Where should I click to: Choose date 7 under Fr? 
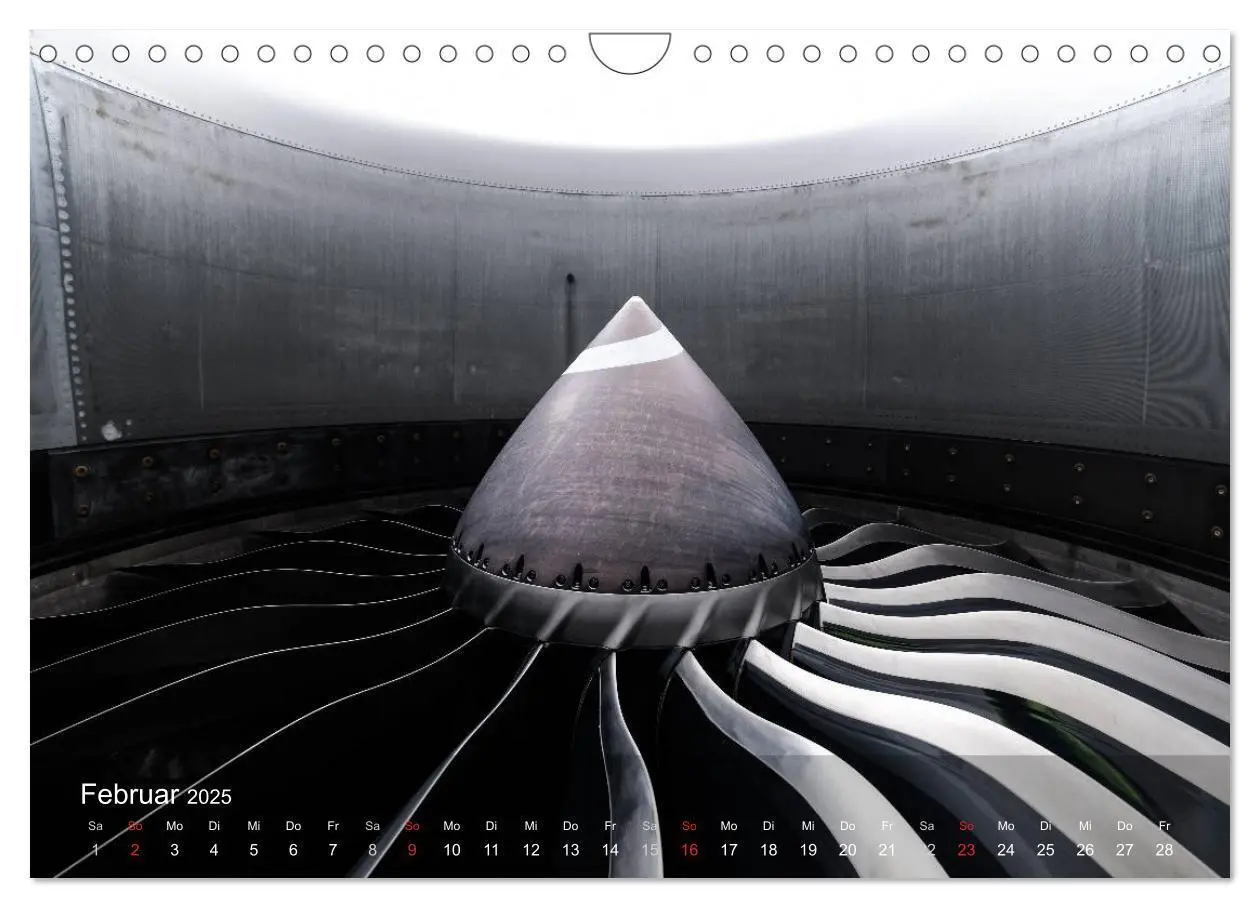point(333,850)
